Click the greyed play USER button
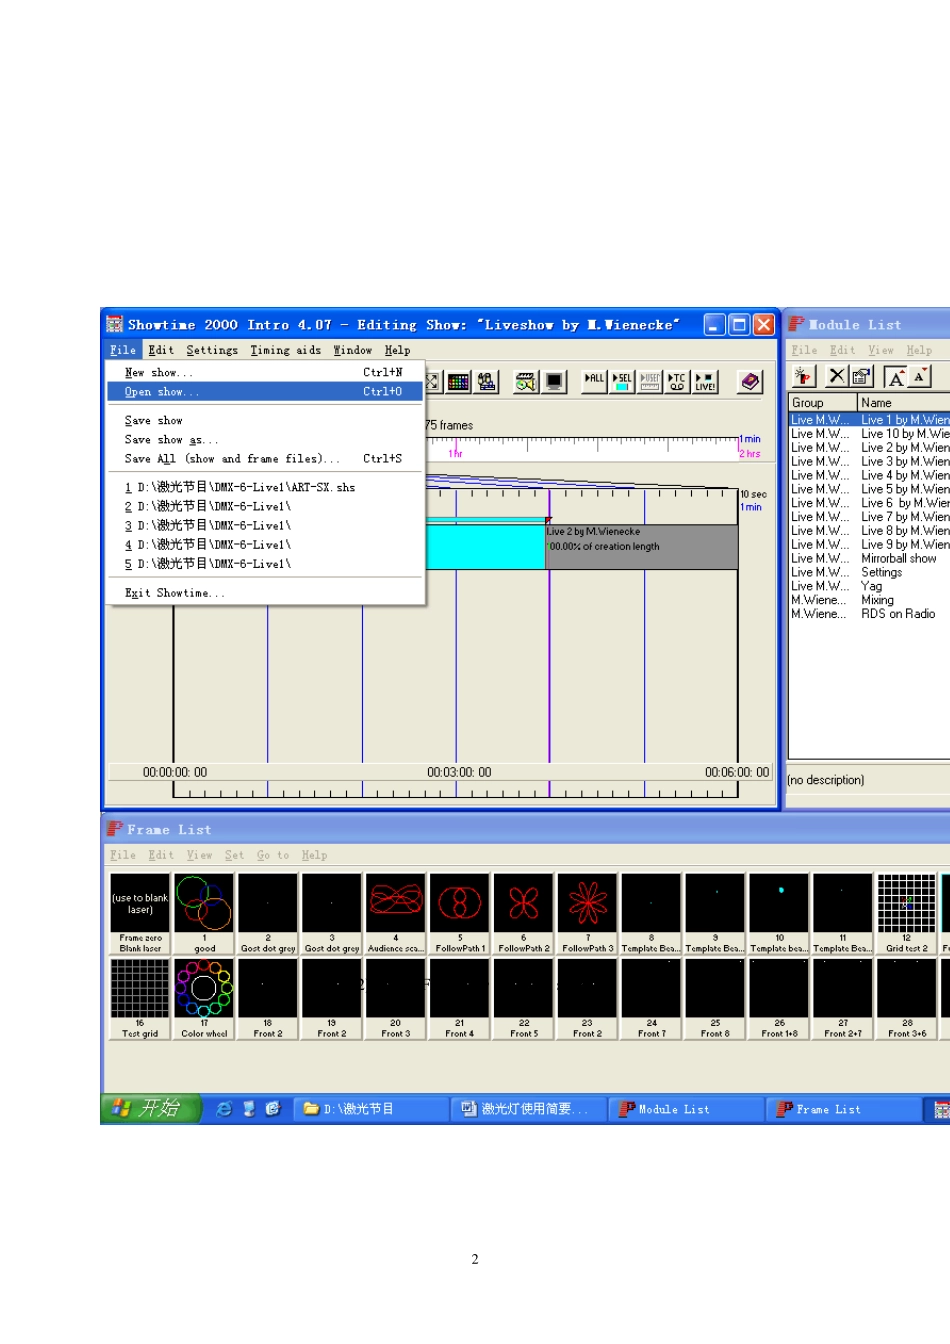 coord(650,381)
